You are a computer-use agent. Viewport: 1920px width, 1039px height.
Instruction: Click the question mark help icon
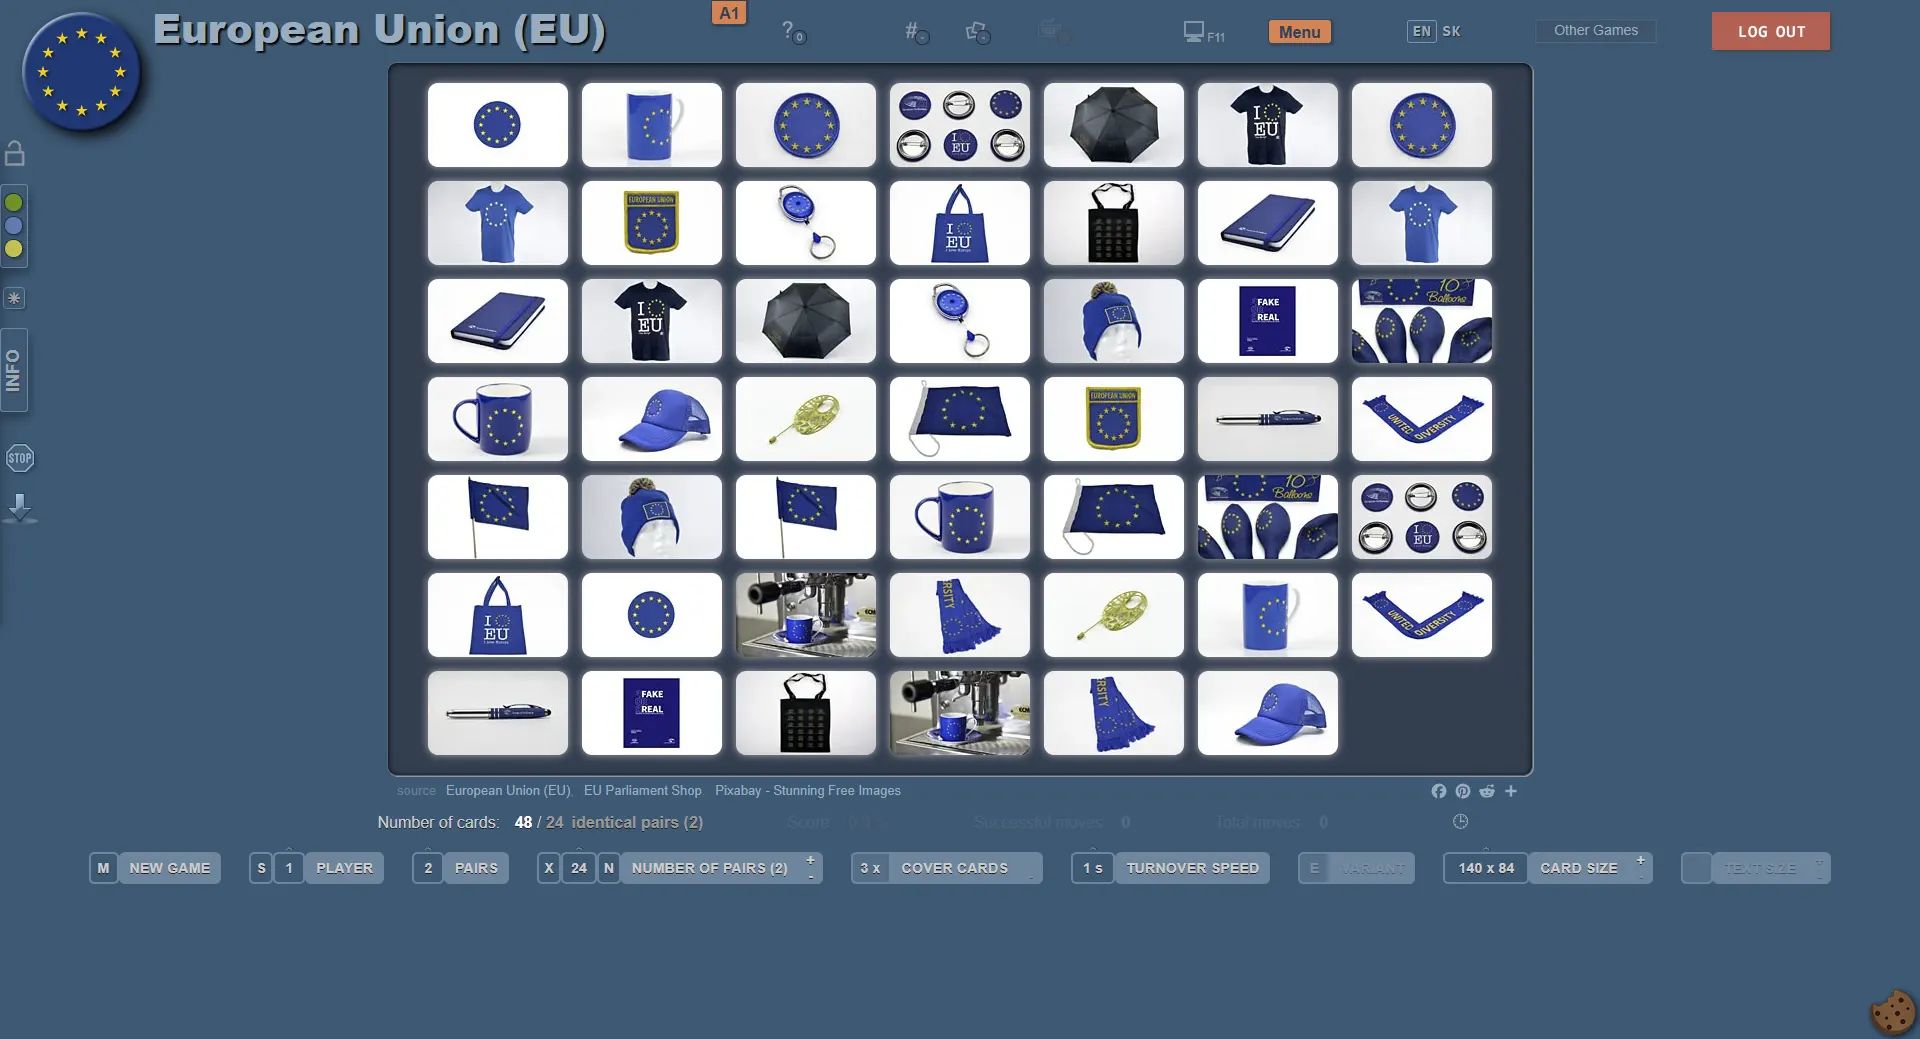click(790, 31)
